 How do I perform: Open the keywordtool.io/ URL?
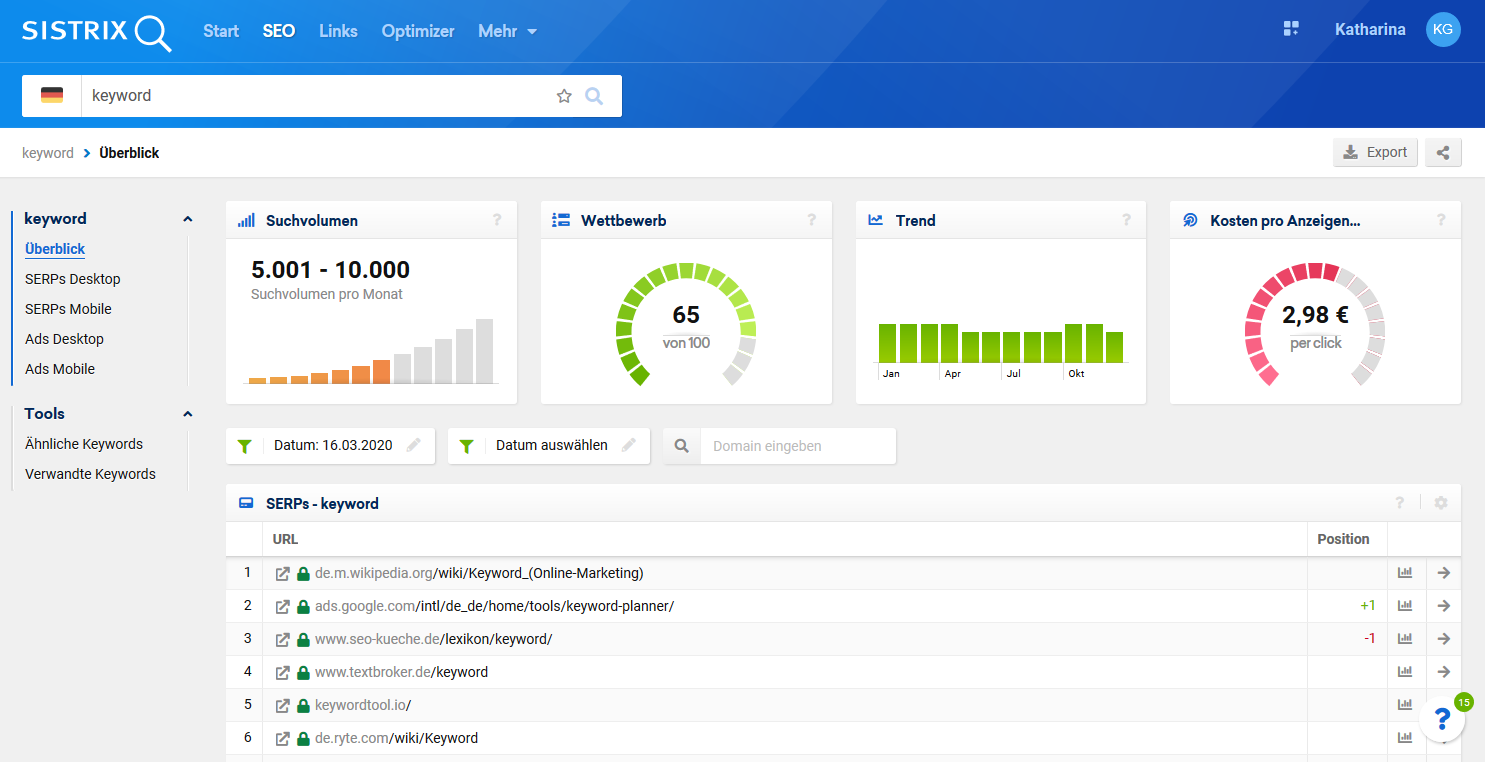pyautogui.click(x=363, y=705)
